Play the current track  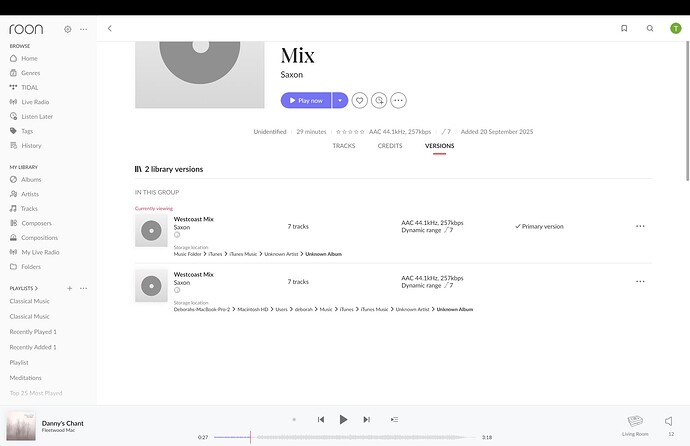pyautogui.click(x=343, y=420)
